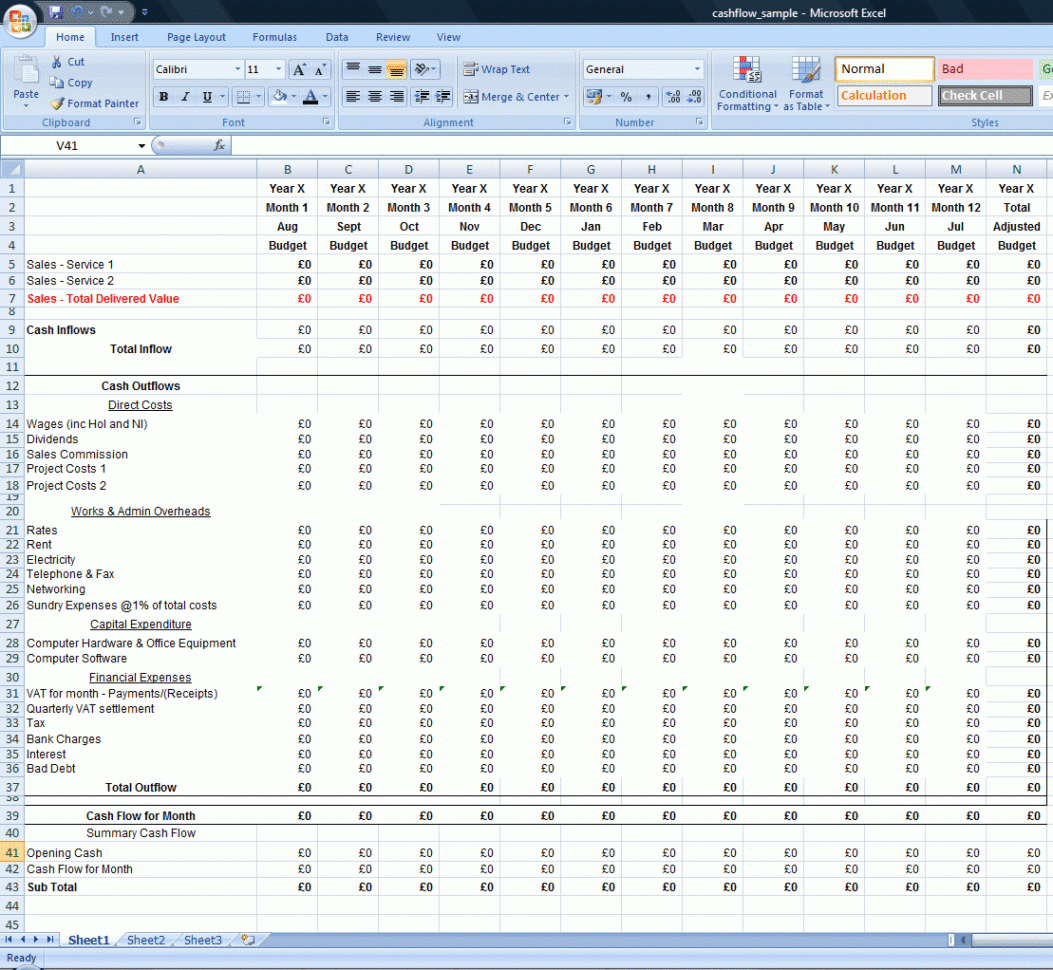Apply bold formatting from the Font group
This screenshot has width=1053, height=970.
163,96
